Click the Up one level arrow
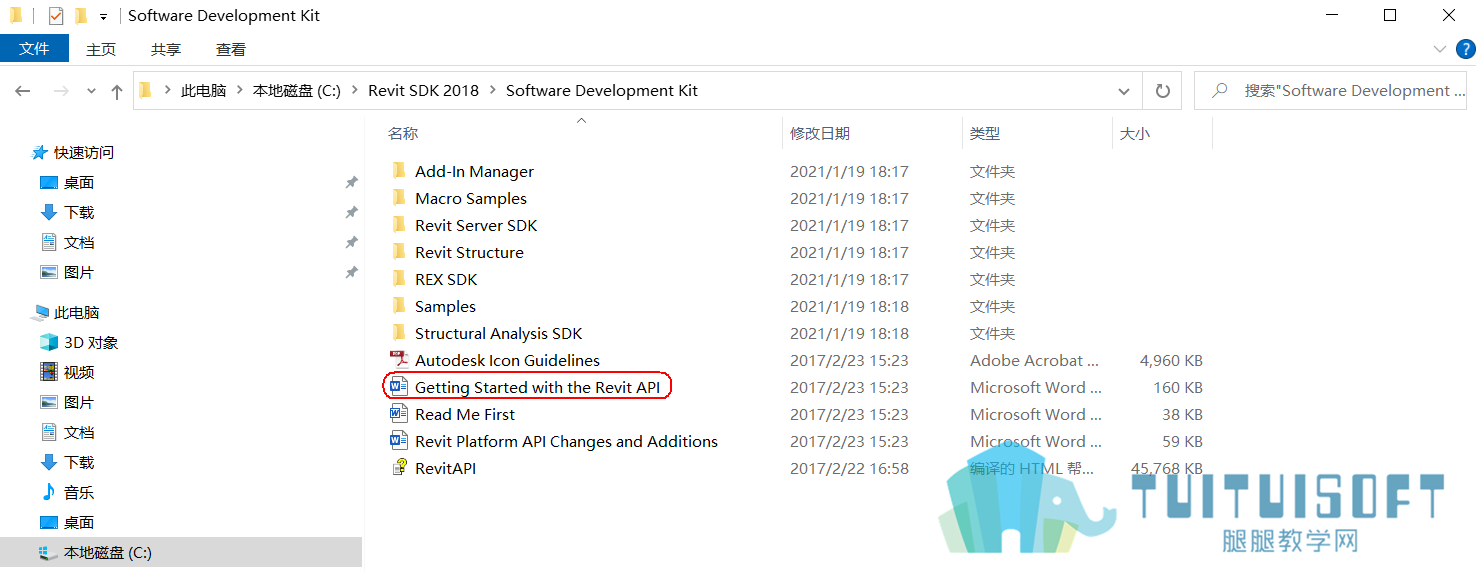Screen dimensions: 1476x571 (117, 91)
